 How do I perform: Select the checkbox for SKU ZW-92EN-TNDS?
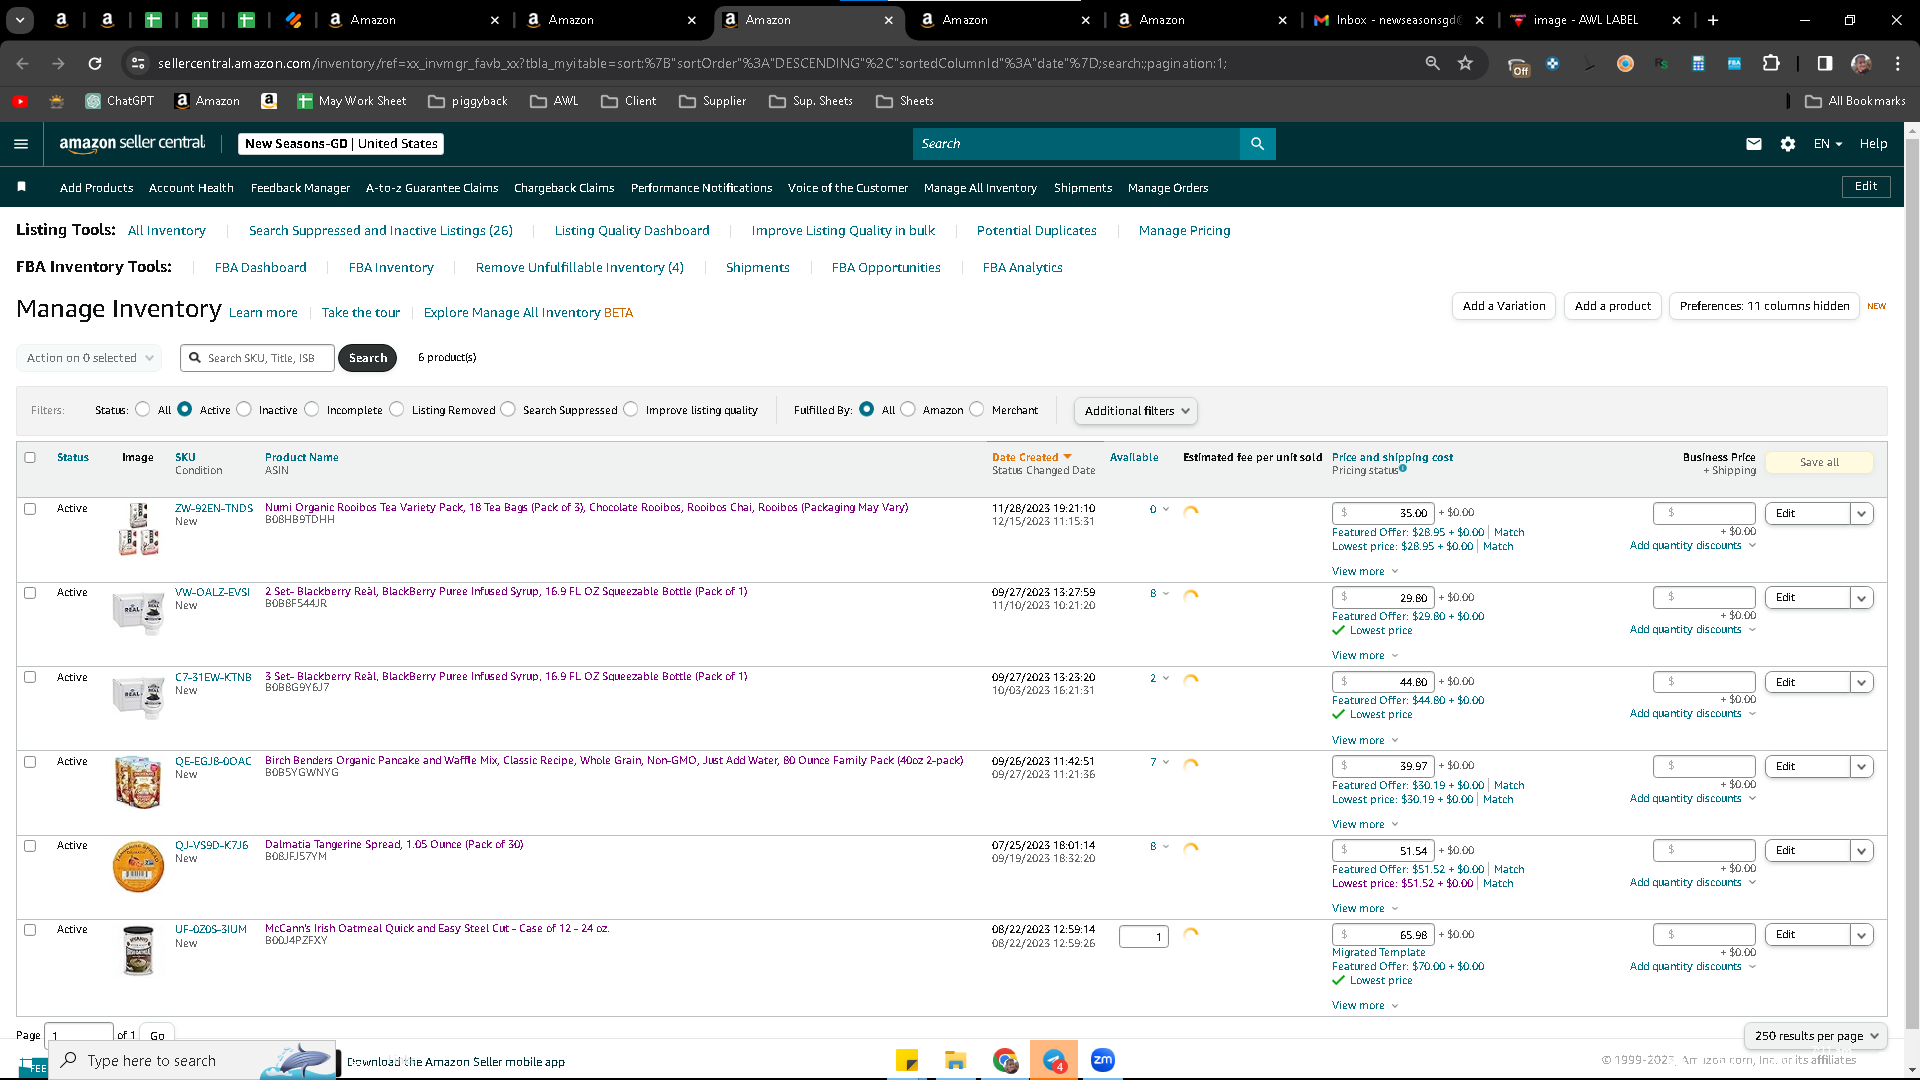click(30, 509)
